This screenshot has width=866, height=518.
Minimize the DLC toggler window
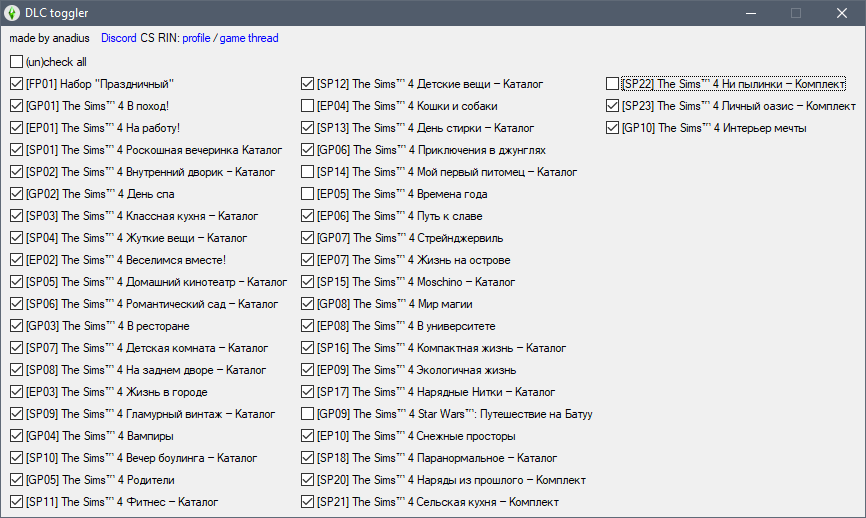(750, 13)
